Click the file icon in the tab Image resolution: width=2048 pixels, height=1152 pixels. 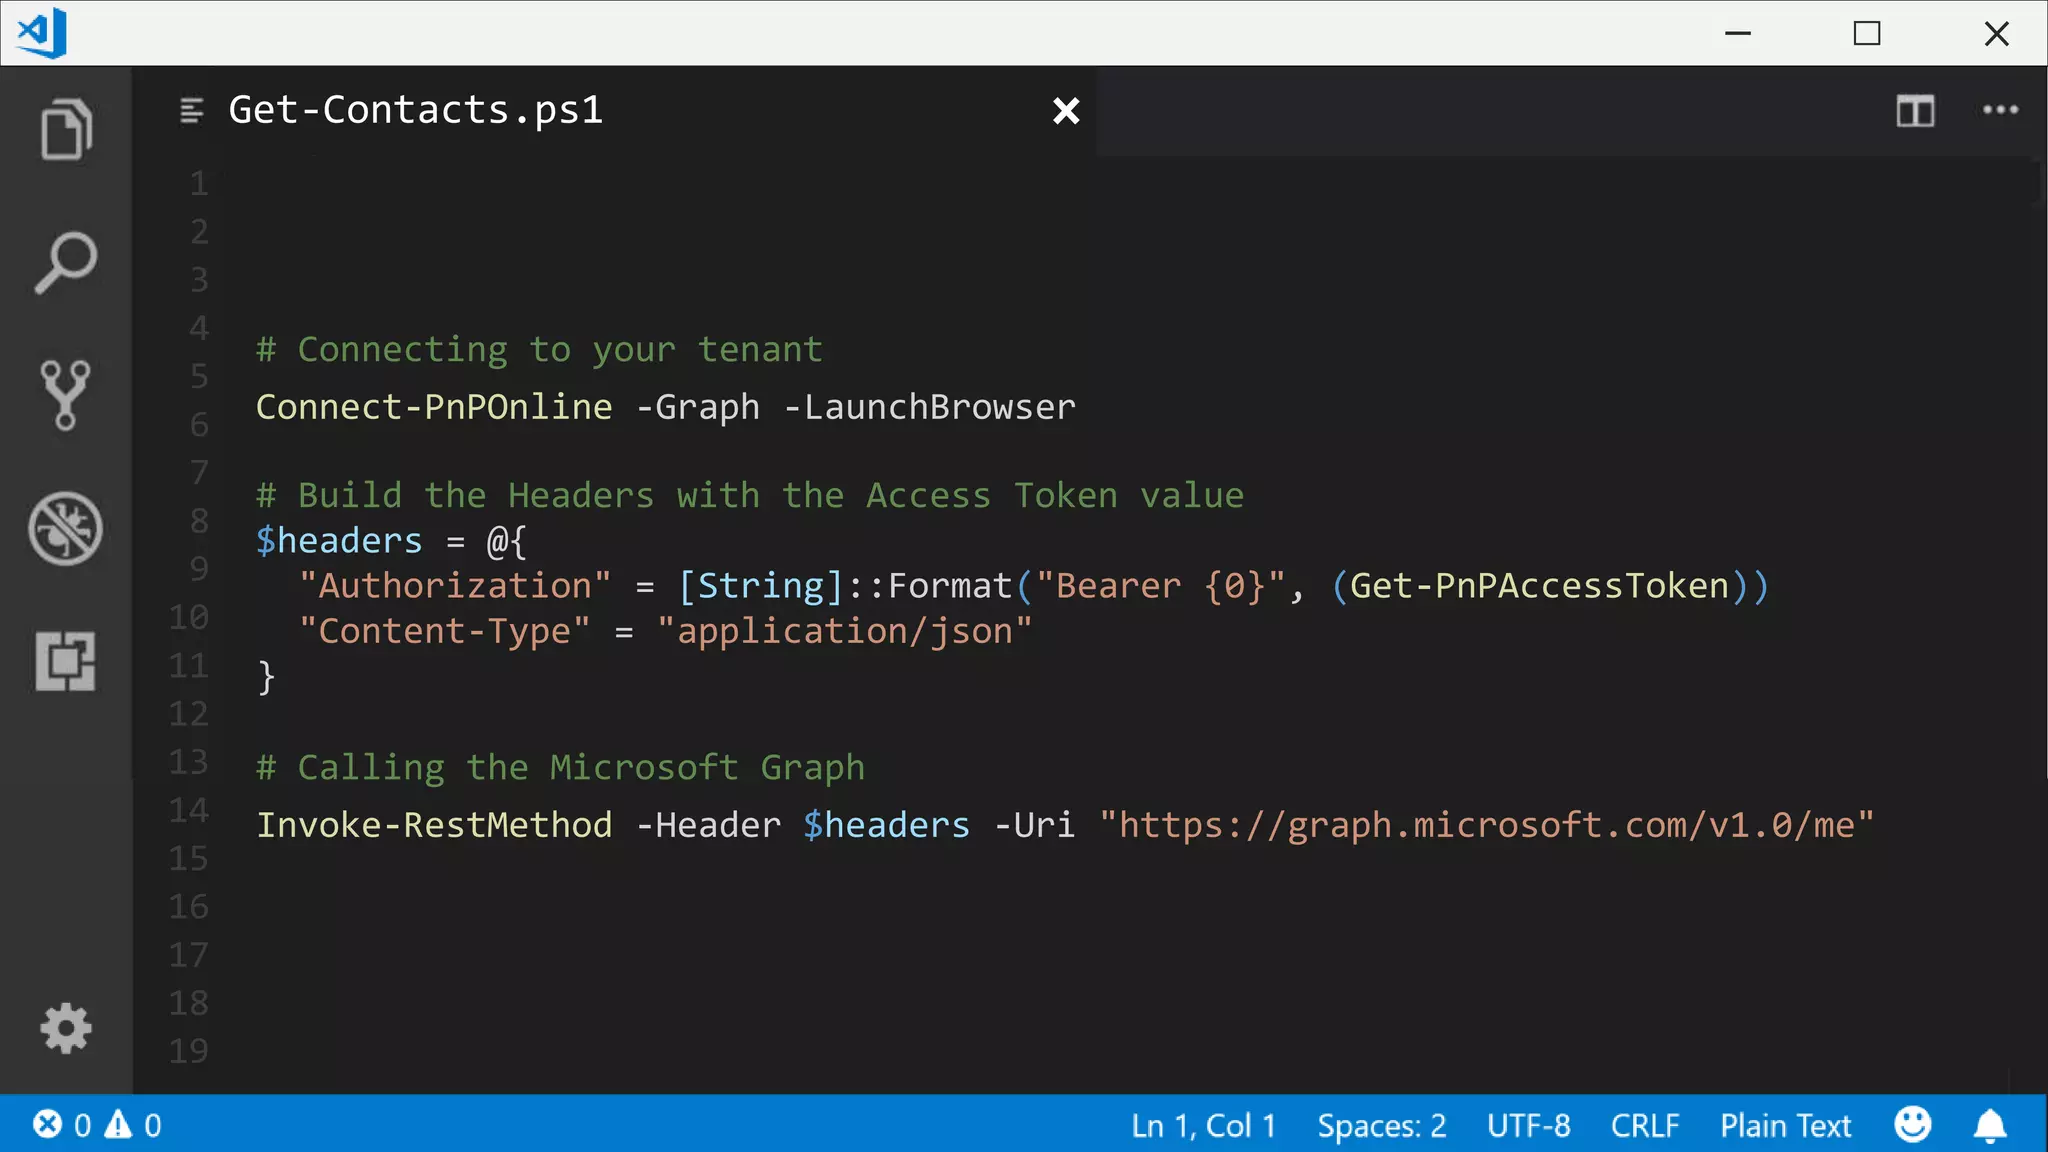point(192,110)
